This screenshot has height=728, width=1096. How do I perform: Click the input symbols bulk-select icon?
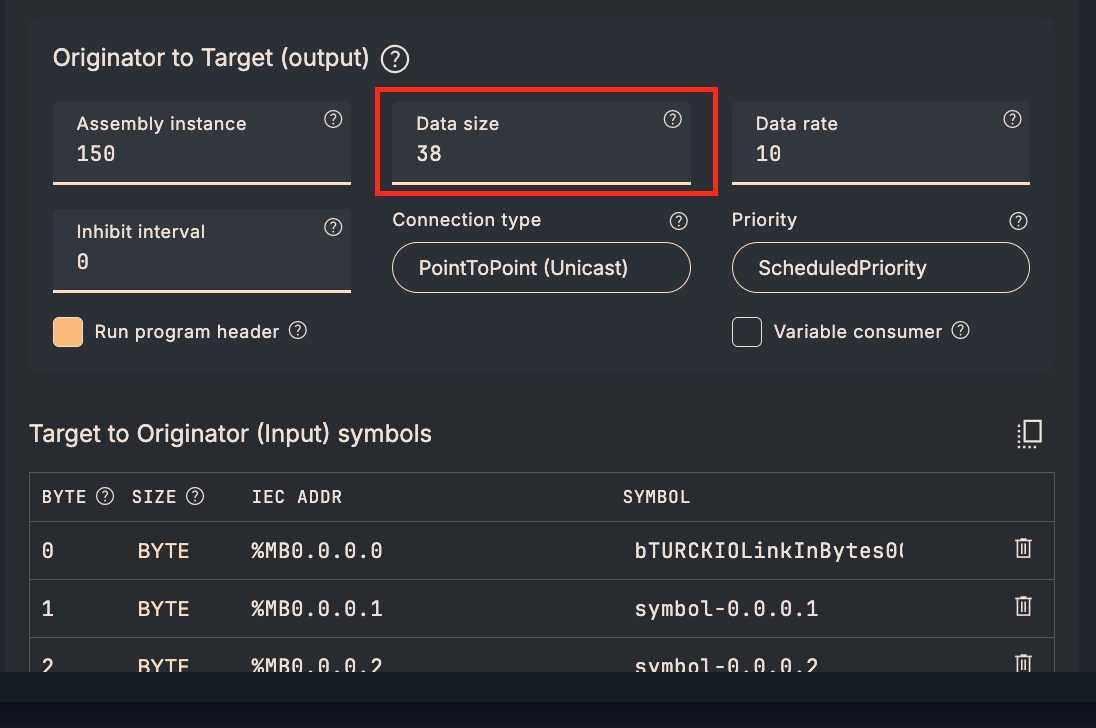pyautogui.click(x=1029, y=433)
